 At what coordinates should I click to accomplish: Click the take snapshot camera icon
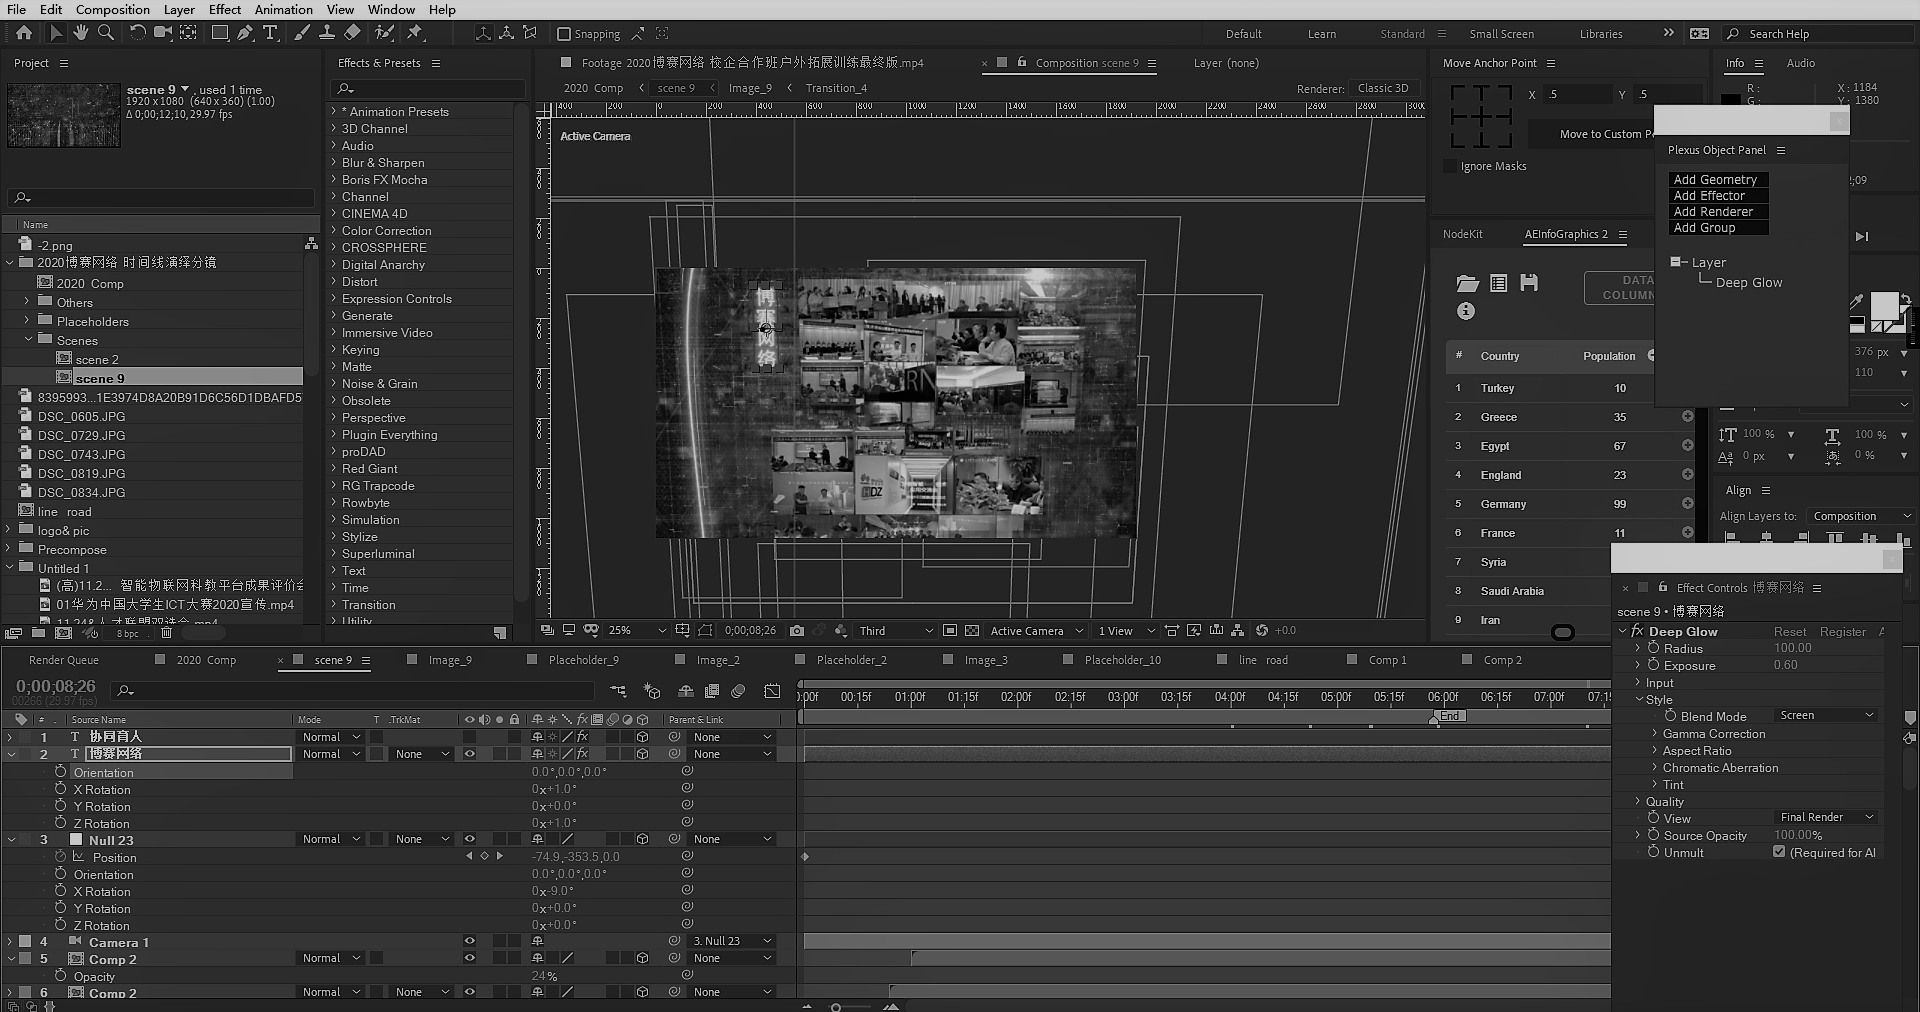pyautogui.click(x=797, y=631)
